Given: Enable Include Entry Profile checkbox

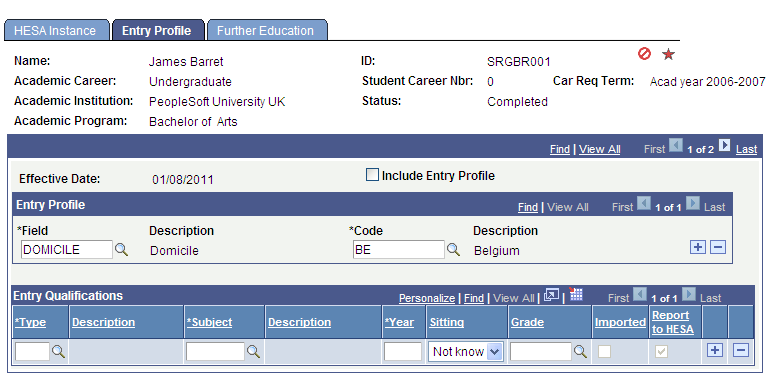Looking at the screenshot, I should 372,175.
